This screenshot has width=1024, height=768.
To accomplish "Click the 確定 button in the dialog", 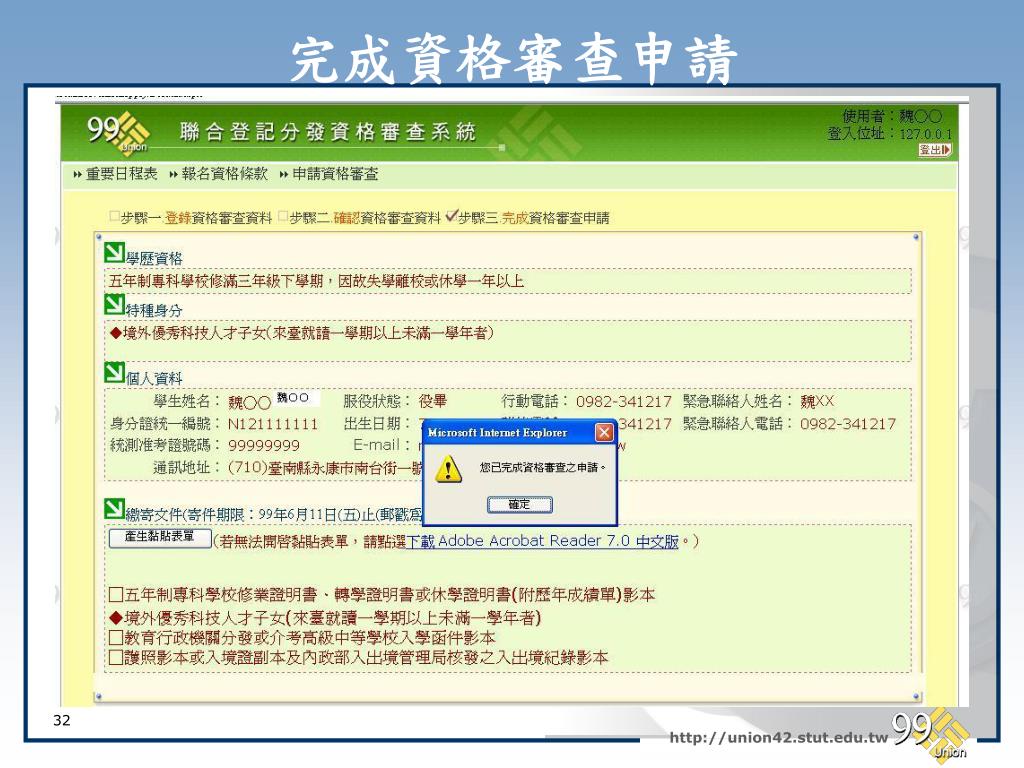I will pyautogui.click(x=520, y=504).
